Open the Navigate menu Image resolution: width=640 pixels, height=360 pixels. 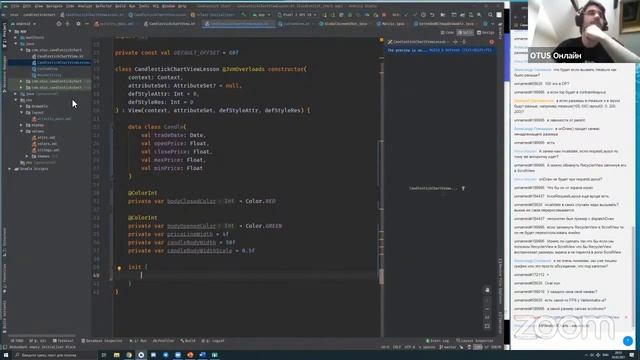point(54,6)
